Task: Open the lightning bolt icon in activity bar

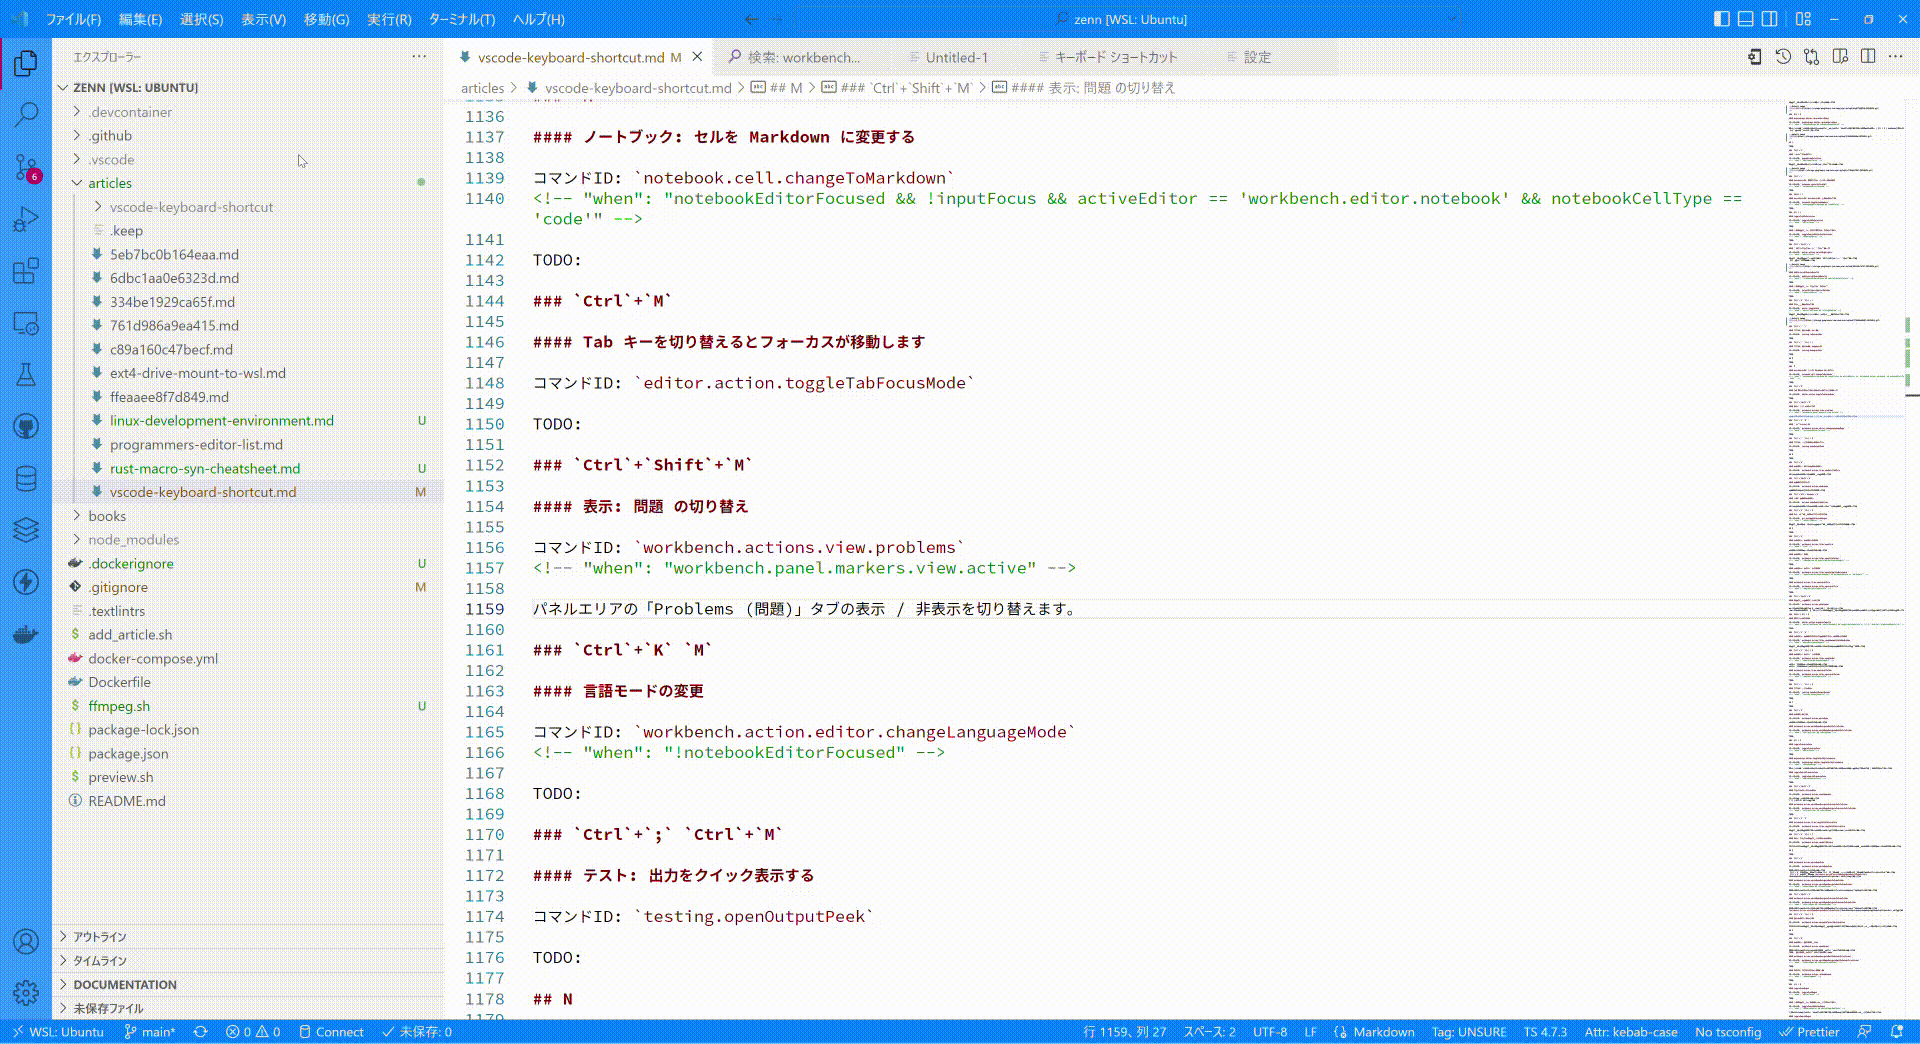Action: point(26,582)
